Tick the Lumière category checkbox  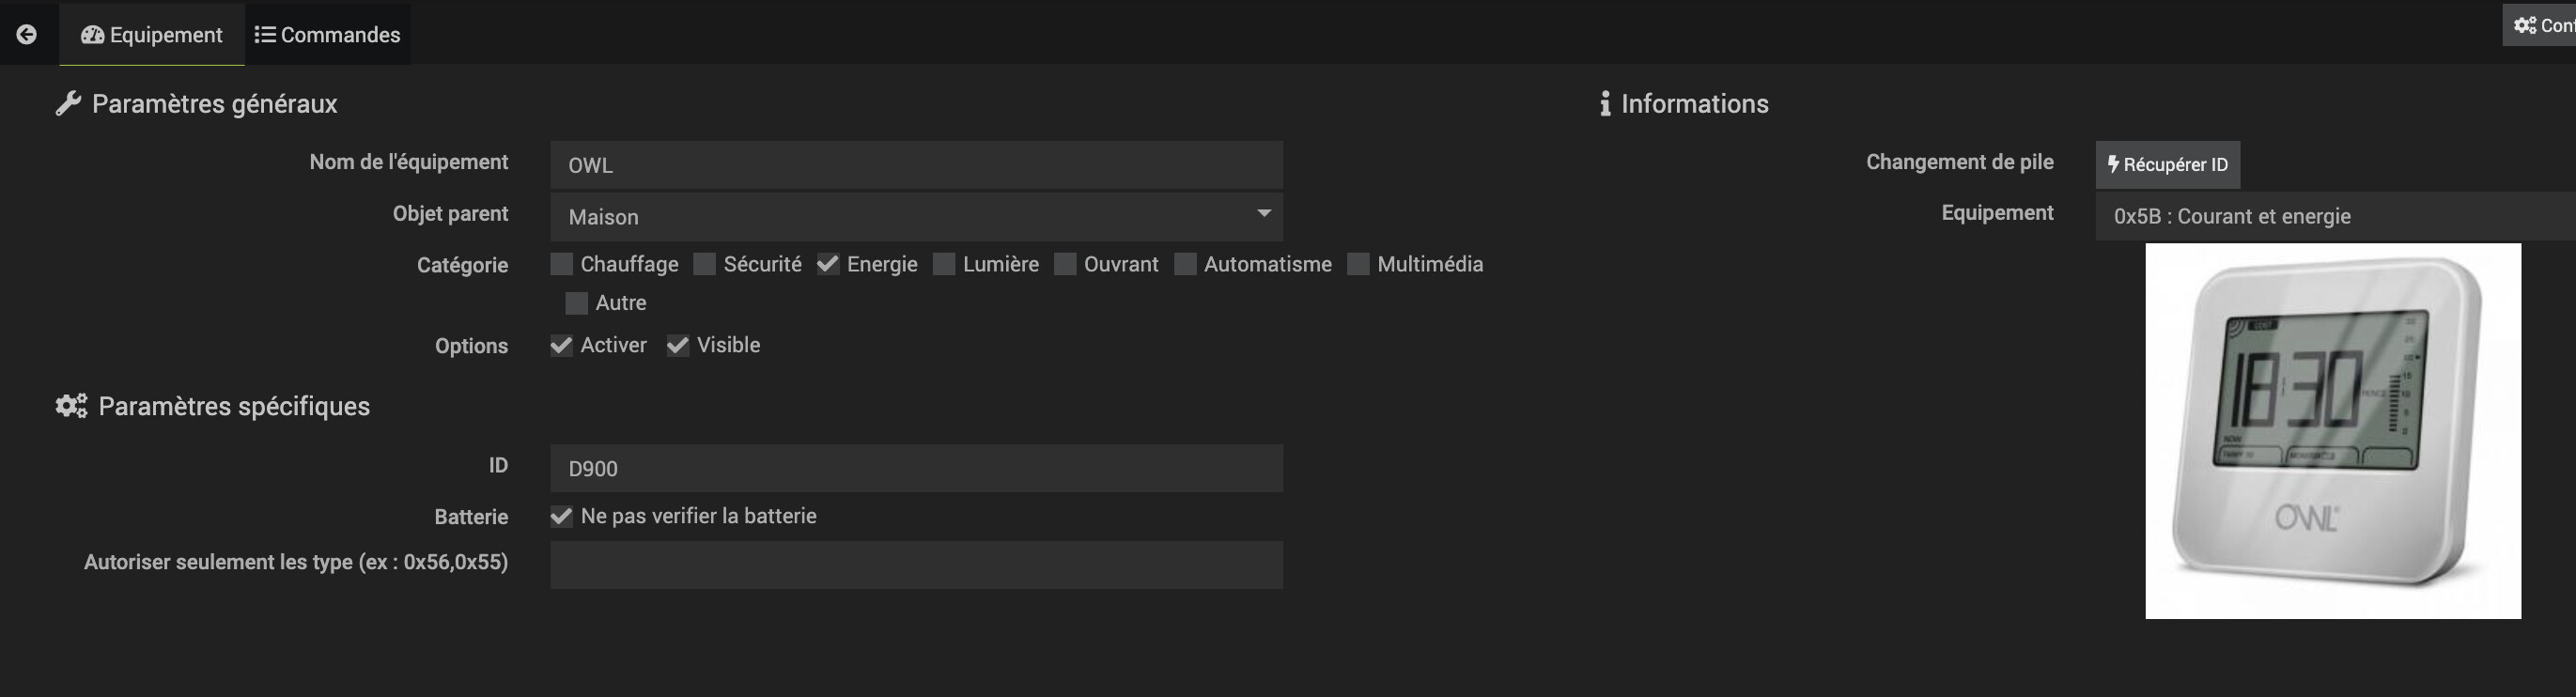tap(944, 264)
